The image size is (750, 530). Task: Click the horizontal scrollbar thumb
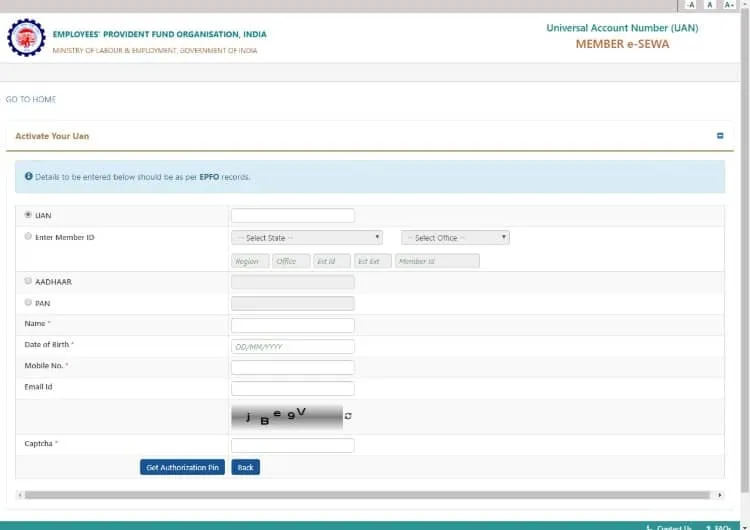coord(367,495)
